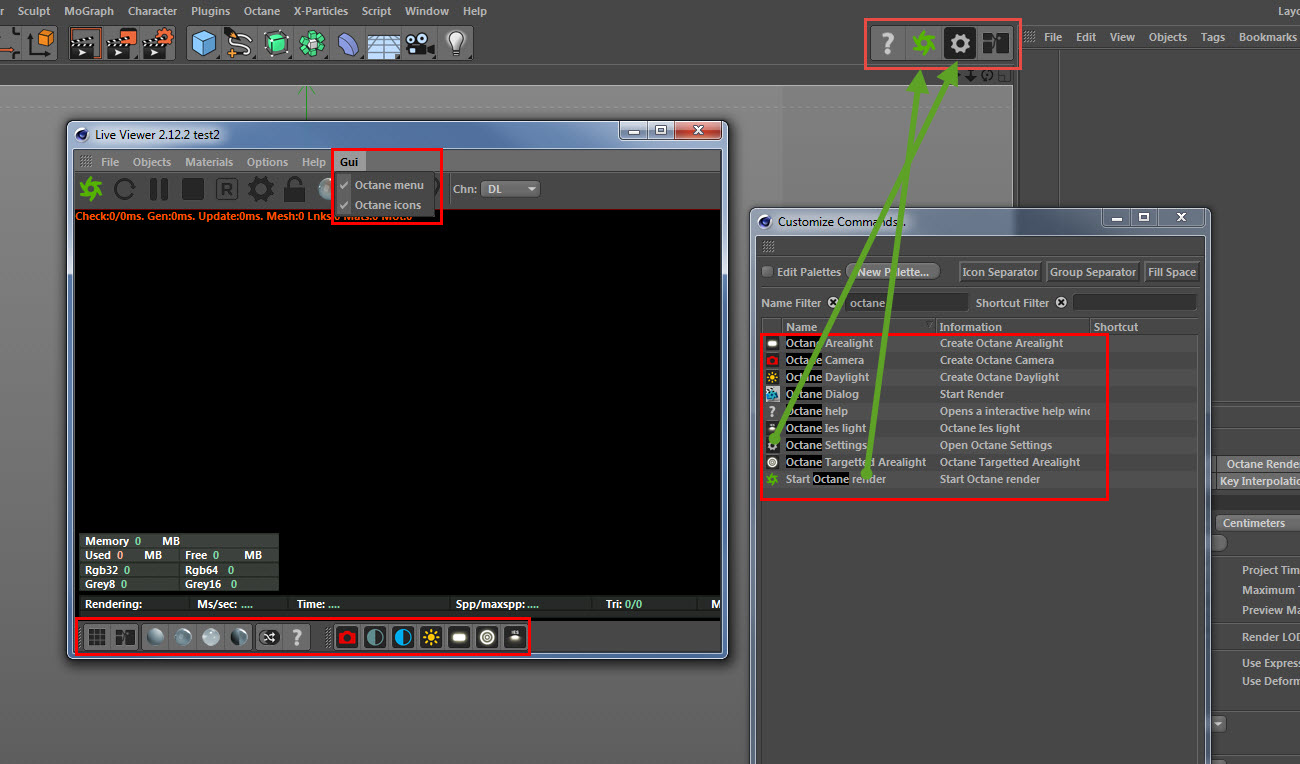Pause the Live Viewer render
The height and width of the screenshot is (764, 1300).
[159, 188]
